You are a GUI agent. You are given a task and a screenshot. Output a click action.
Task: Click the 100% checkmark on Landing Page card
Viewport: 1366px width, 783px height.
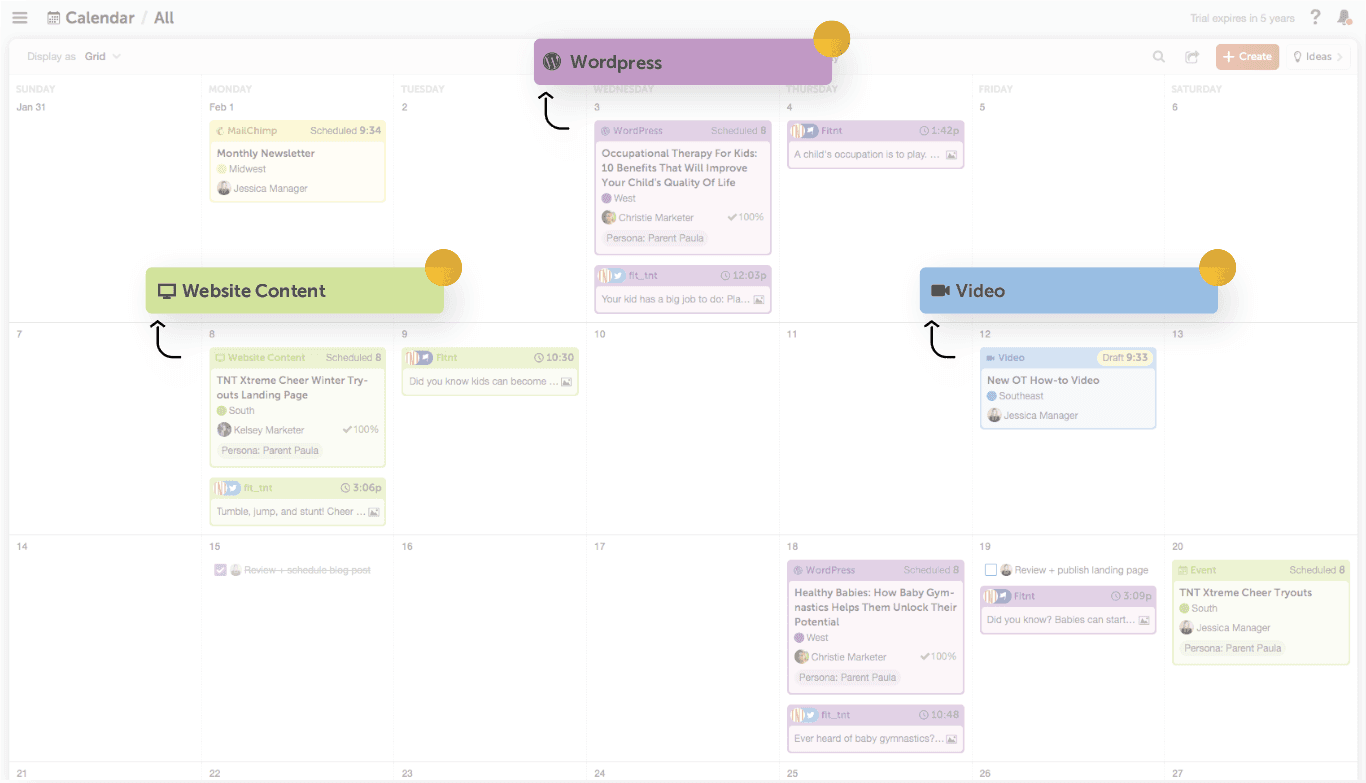[347, 430]
